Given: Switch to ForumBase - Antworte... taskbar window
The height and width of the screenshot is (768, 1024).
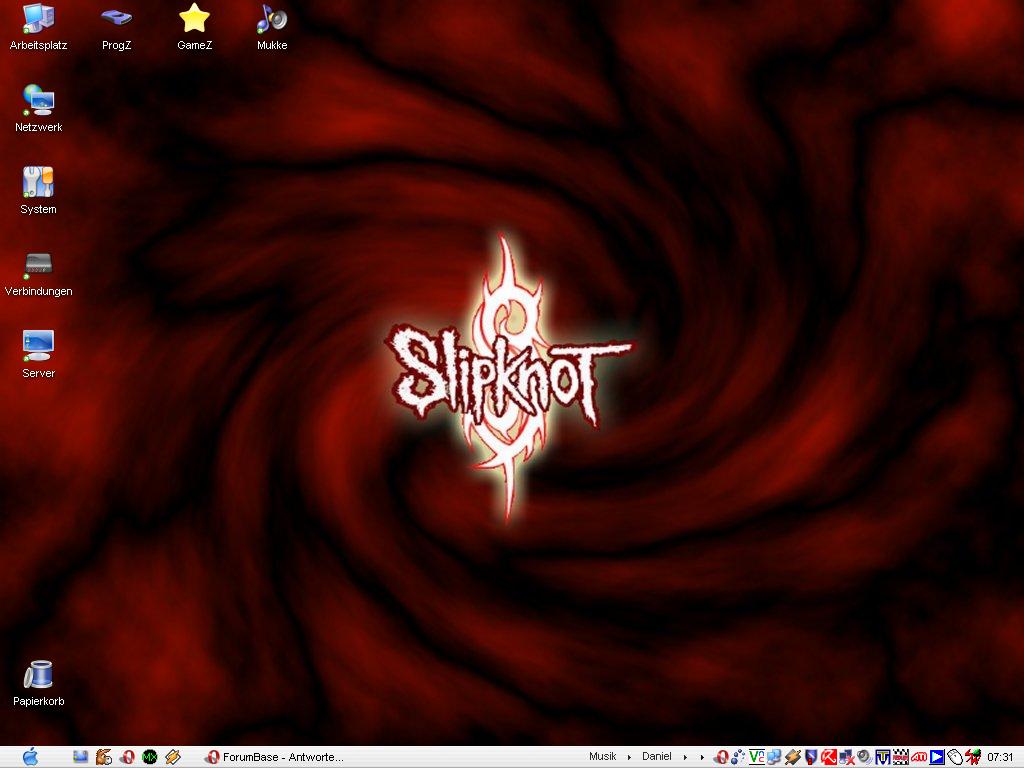Looking at the screenshot, I should click(x=274, y=757).
